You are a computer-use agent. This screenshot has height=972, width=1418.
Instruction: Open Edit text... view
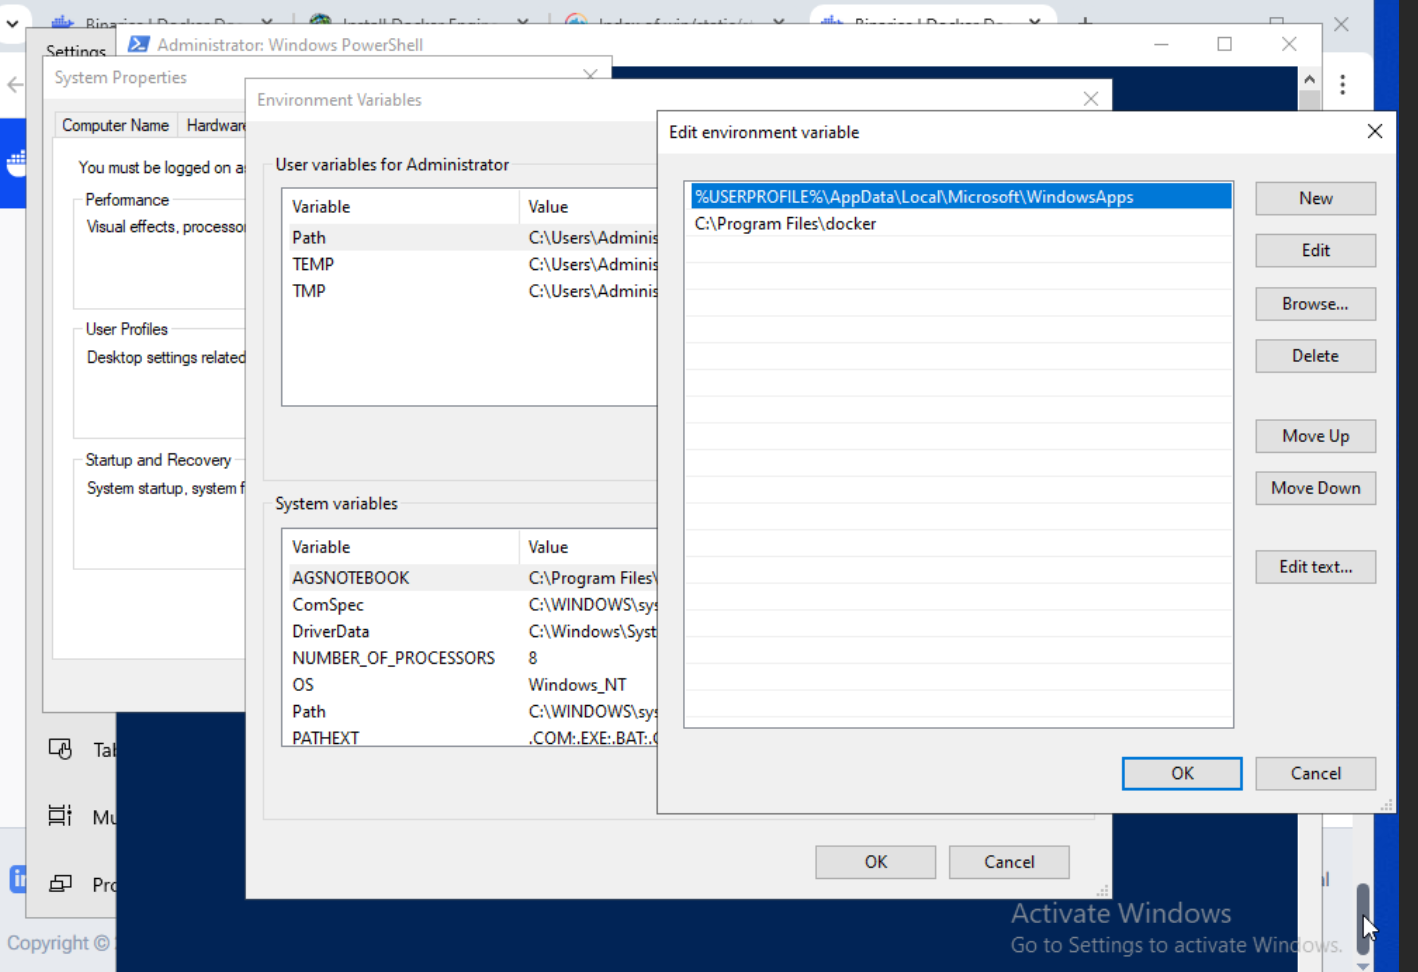click(x=1315, y=567)
